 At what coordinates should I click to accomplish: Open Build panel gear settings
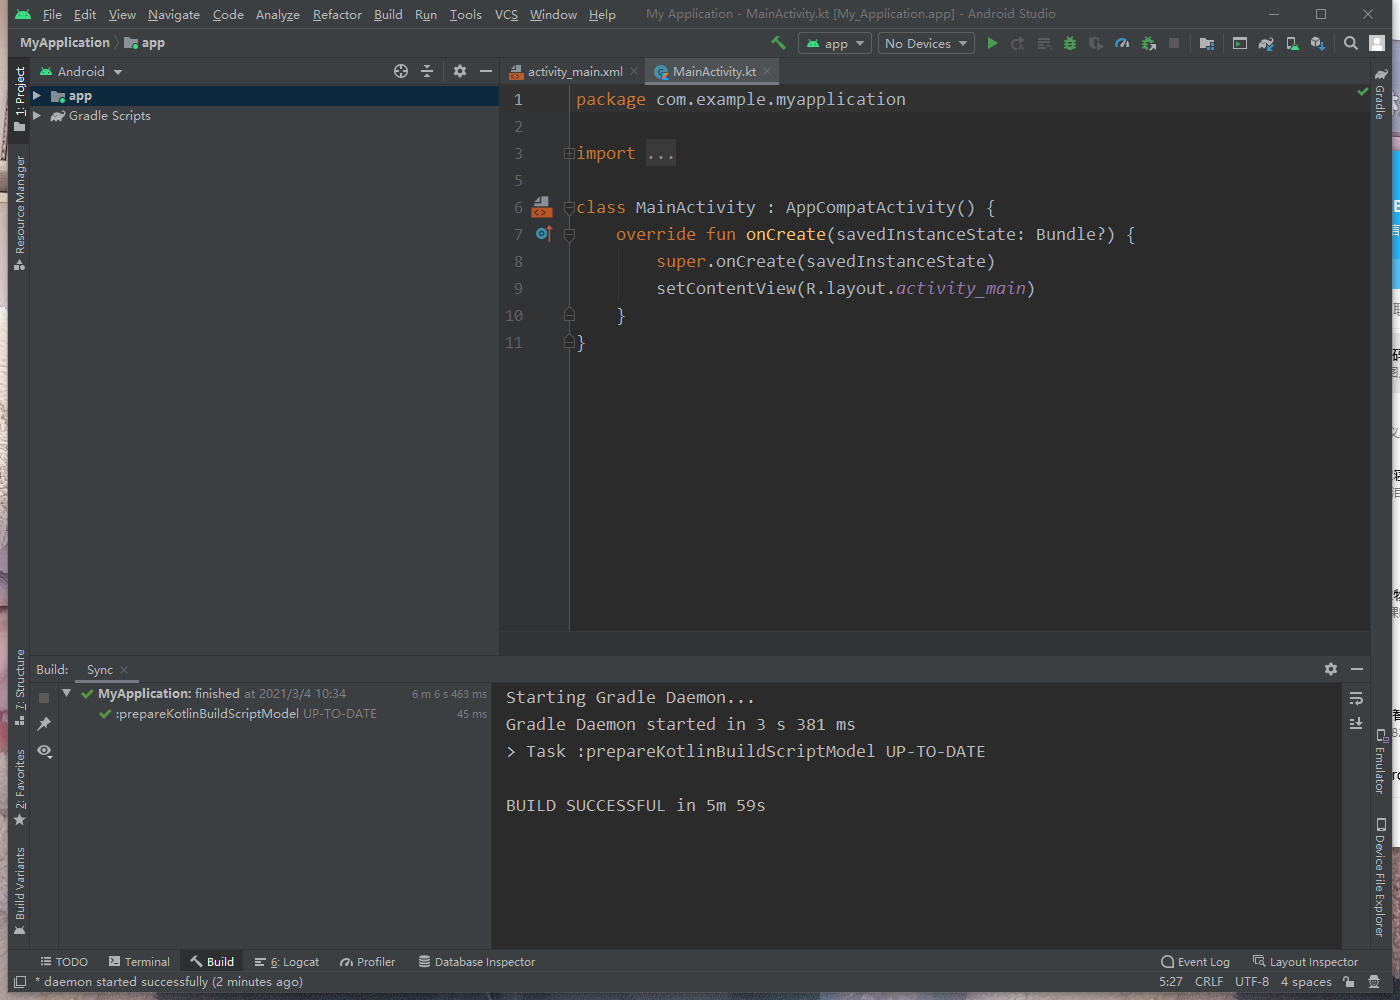[x=1331, y=669]
